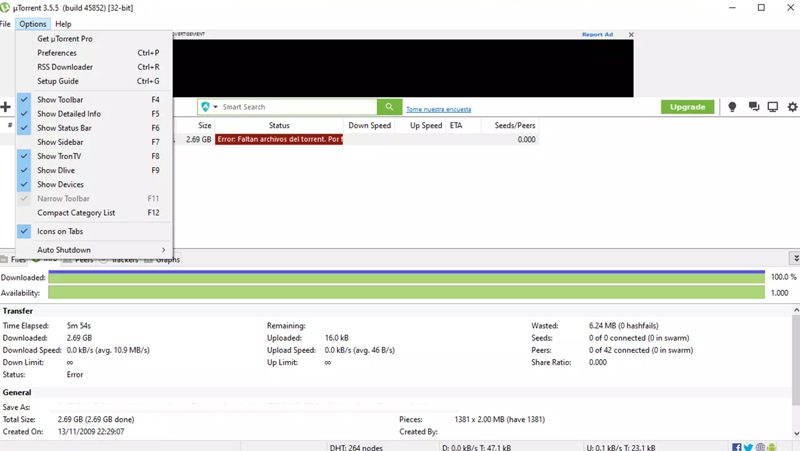Screen dimensions: 800x451
Task: Toggle Show Status Bar option
Action: point(95,128)
